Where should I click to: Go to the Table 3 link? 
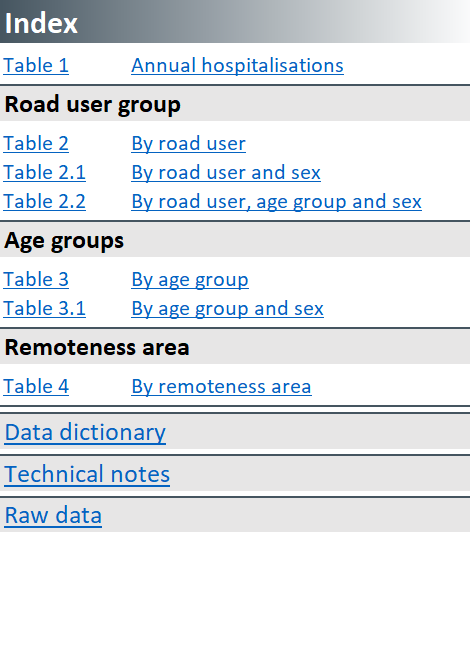pyautogui.click(x=36, y=279)
